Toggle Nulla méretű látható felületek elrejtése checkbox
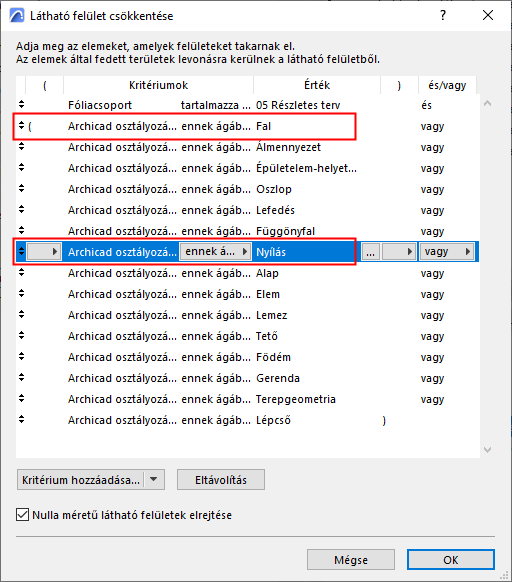 tap(22, 515)
